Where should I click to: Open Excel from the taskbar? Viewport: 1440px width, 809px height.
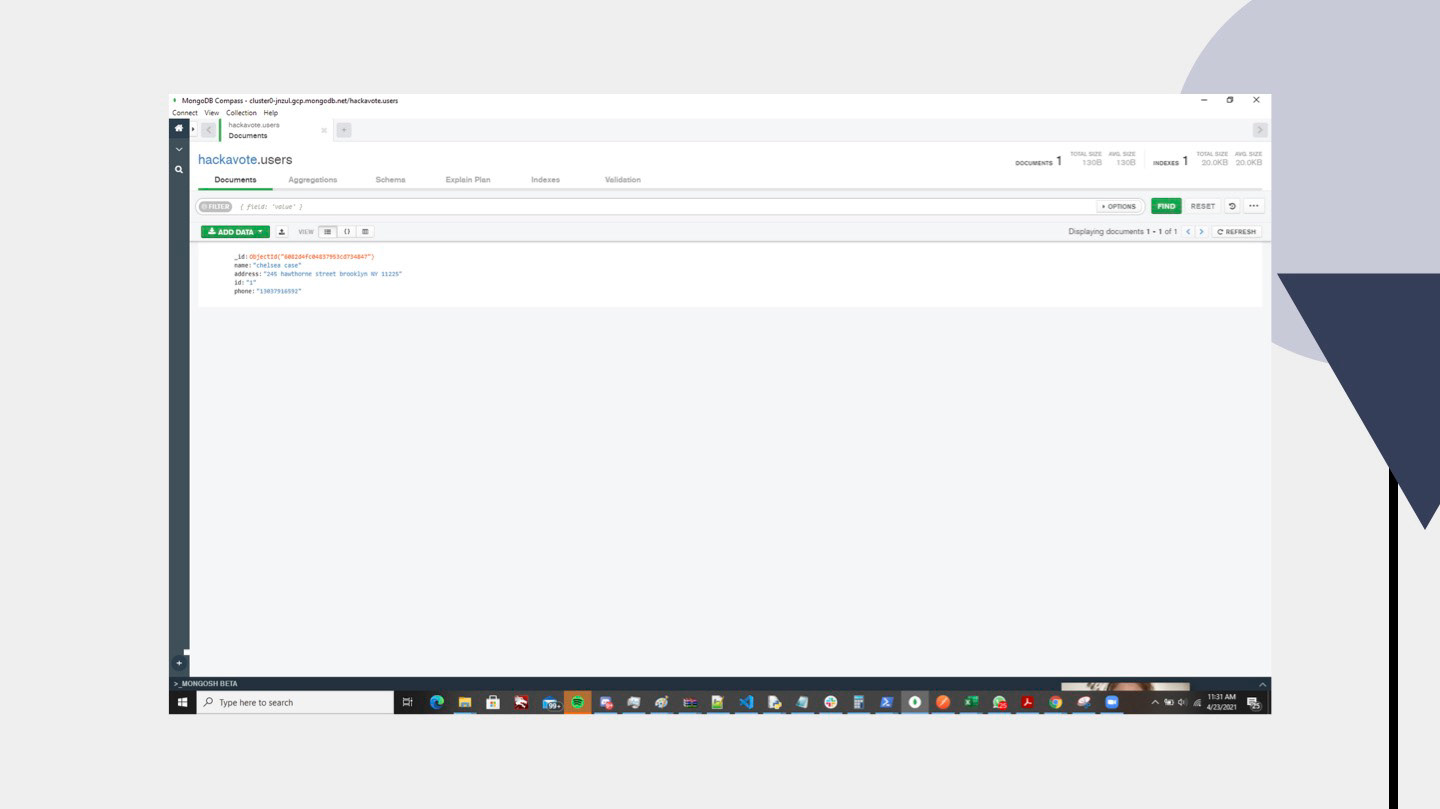point(970,702)
